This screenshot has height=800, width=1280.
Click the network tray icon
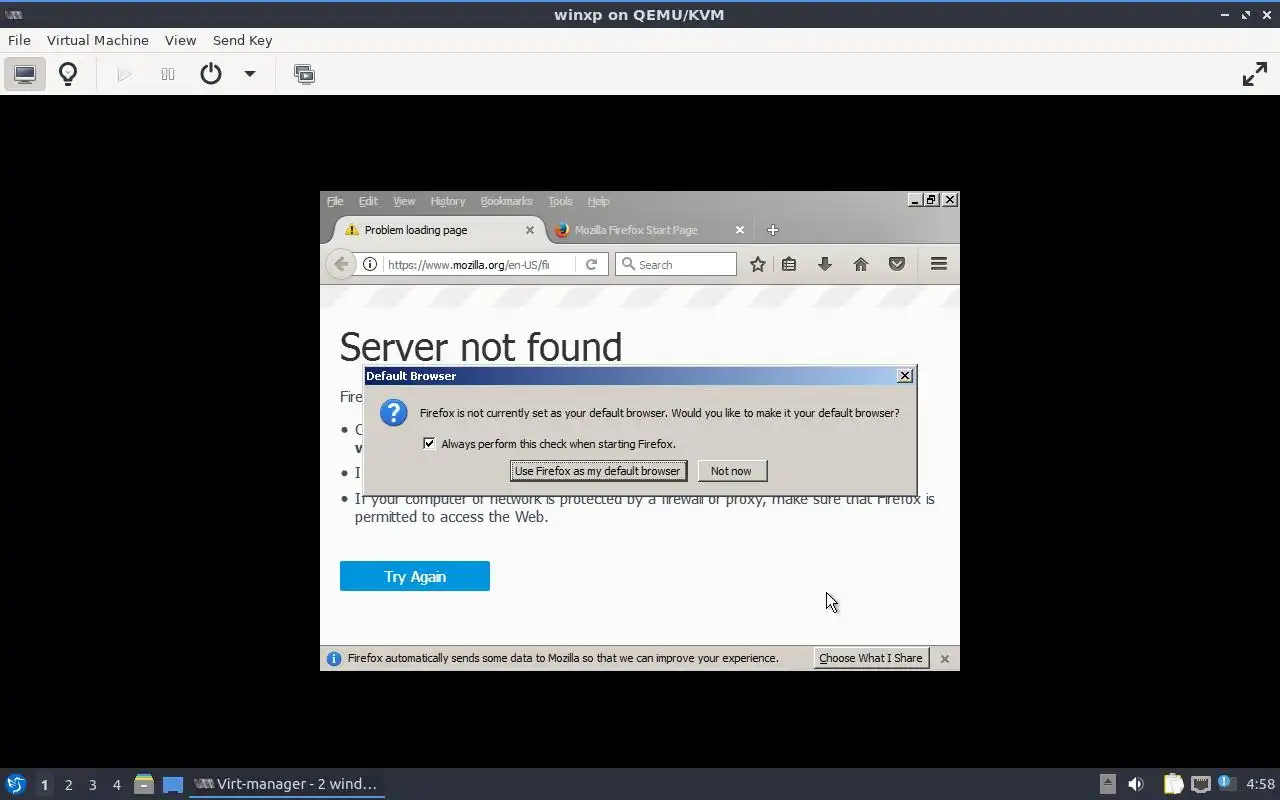1200,784
